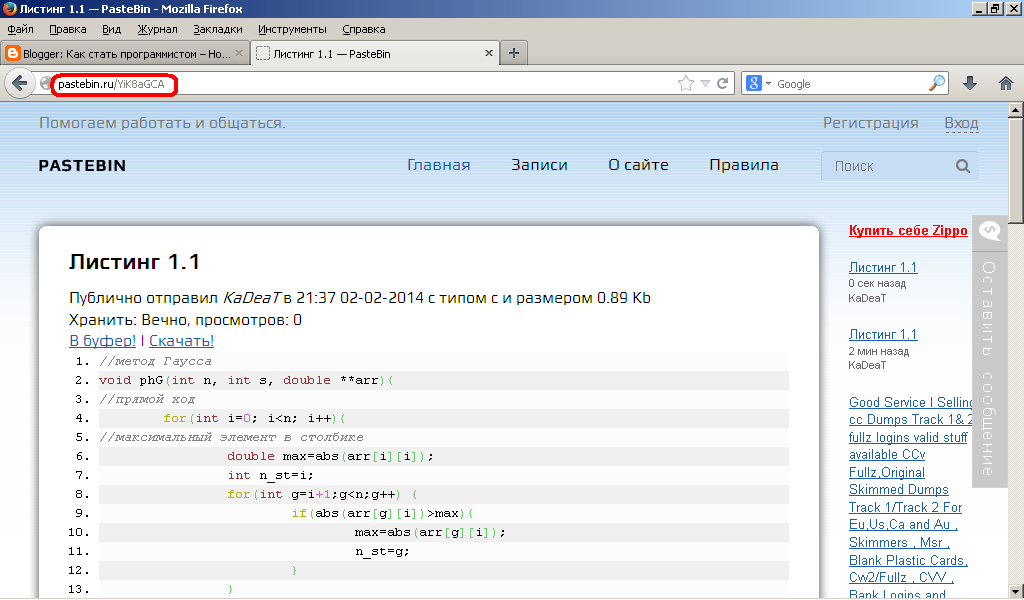Image resolution: width=1024 pixels, height=600 pixels.
Task: Go to Главная in the site navigation
Action: click(x=439, y=165)
